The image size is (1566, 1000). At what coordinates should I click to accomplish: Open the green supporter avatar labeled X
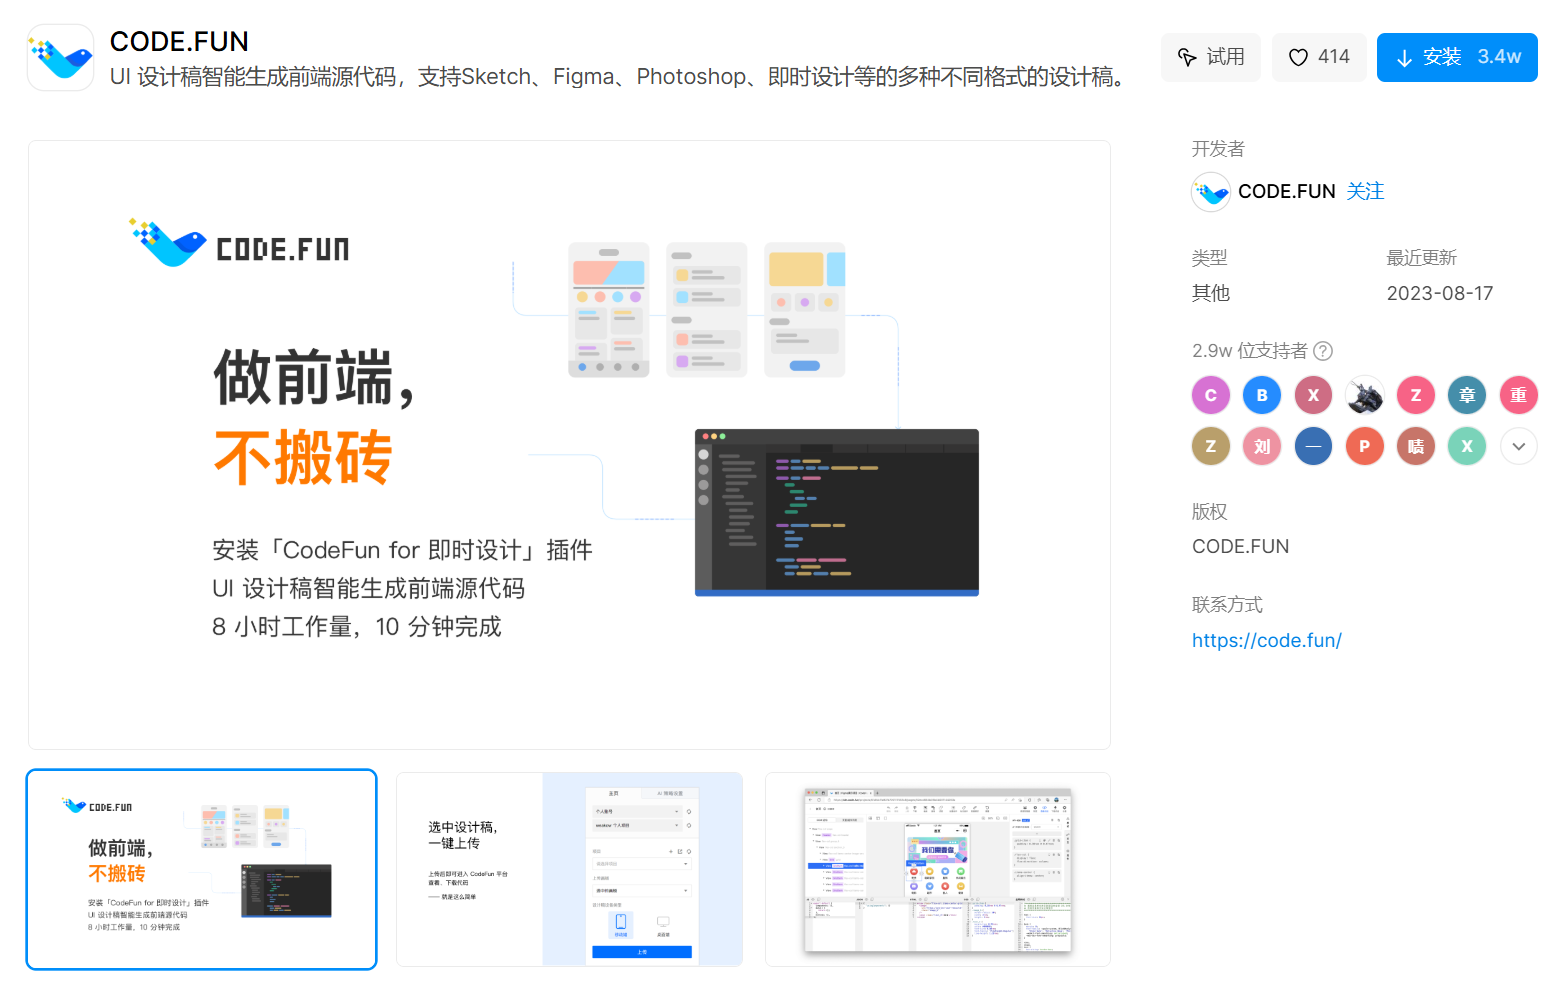tap(1467, 446)
